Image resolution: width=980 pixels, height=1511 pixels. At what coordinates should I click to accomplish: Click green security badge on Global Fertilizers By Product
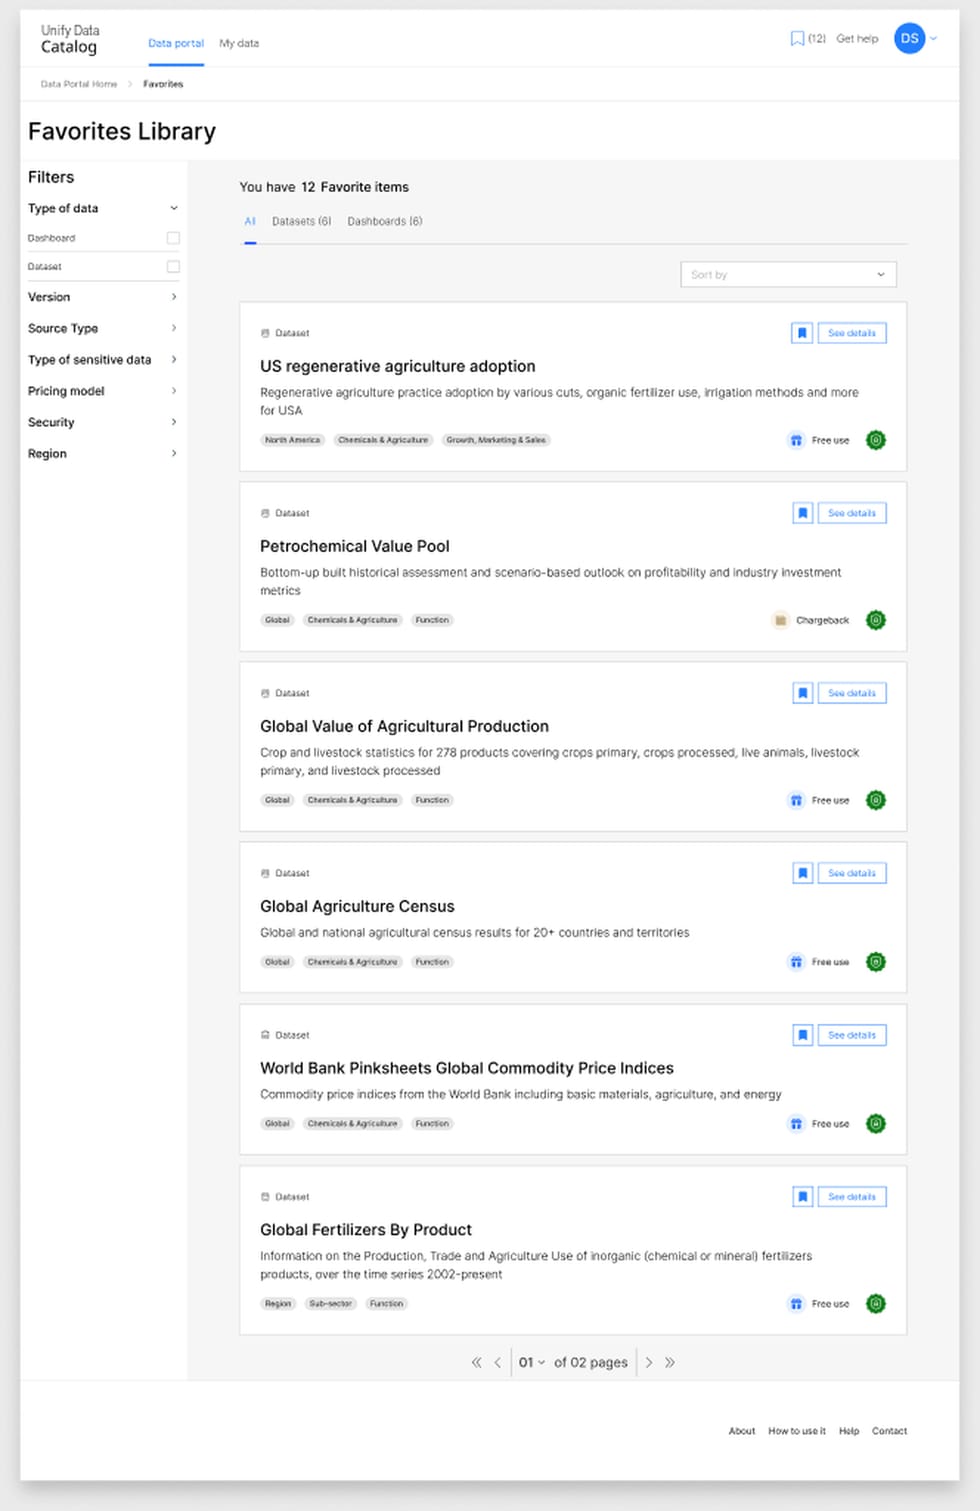pos(876,1304)
